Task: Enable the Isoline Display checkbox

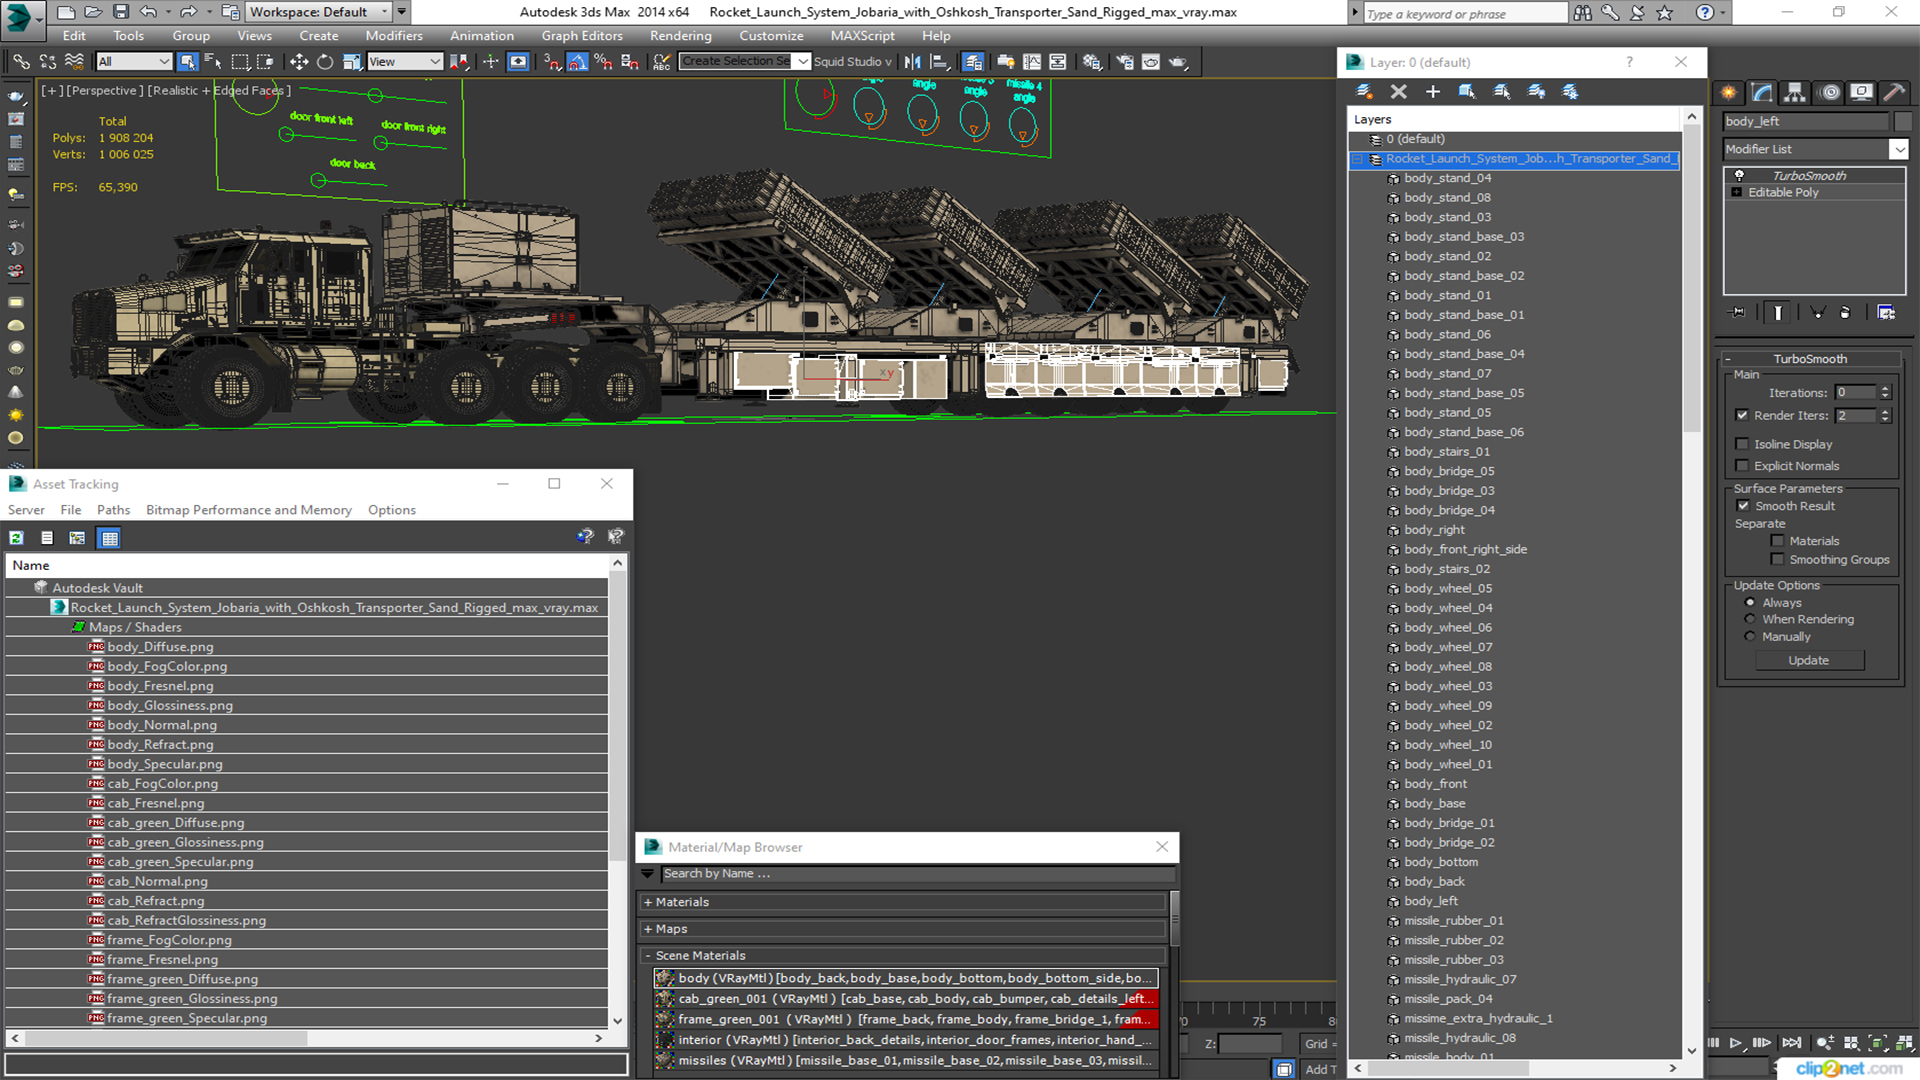Action: (1742, 444)
